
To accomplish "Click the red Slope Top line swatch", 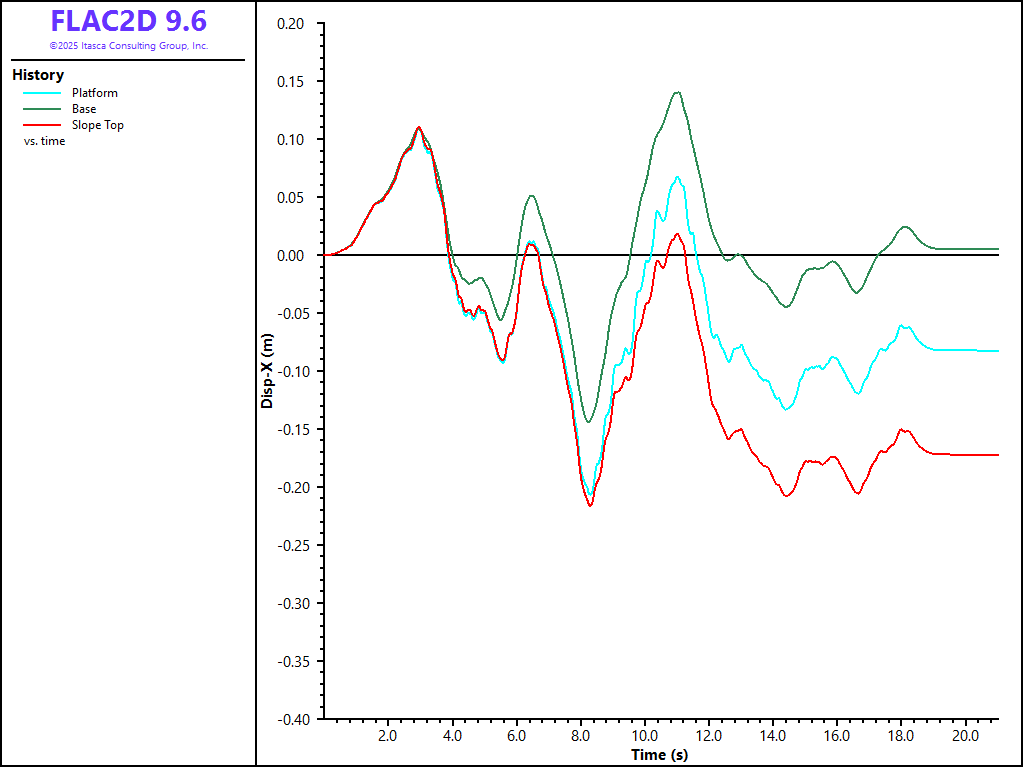I will click(x=42, y=125).
